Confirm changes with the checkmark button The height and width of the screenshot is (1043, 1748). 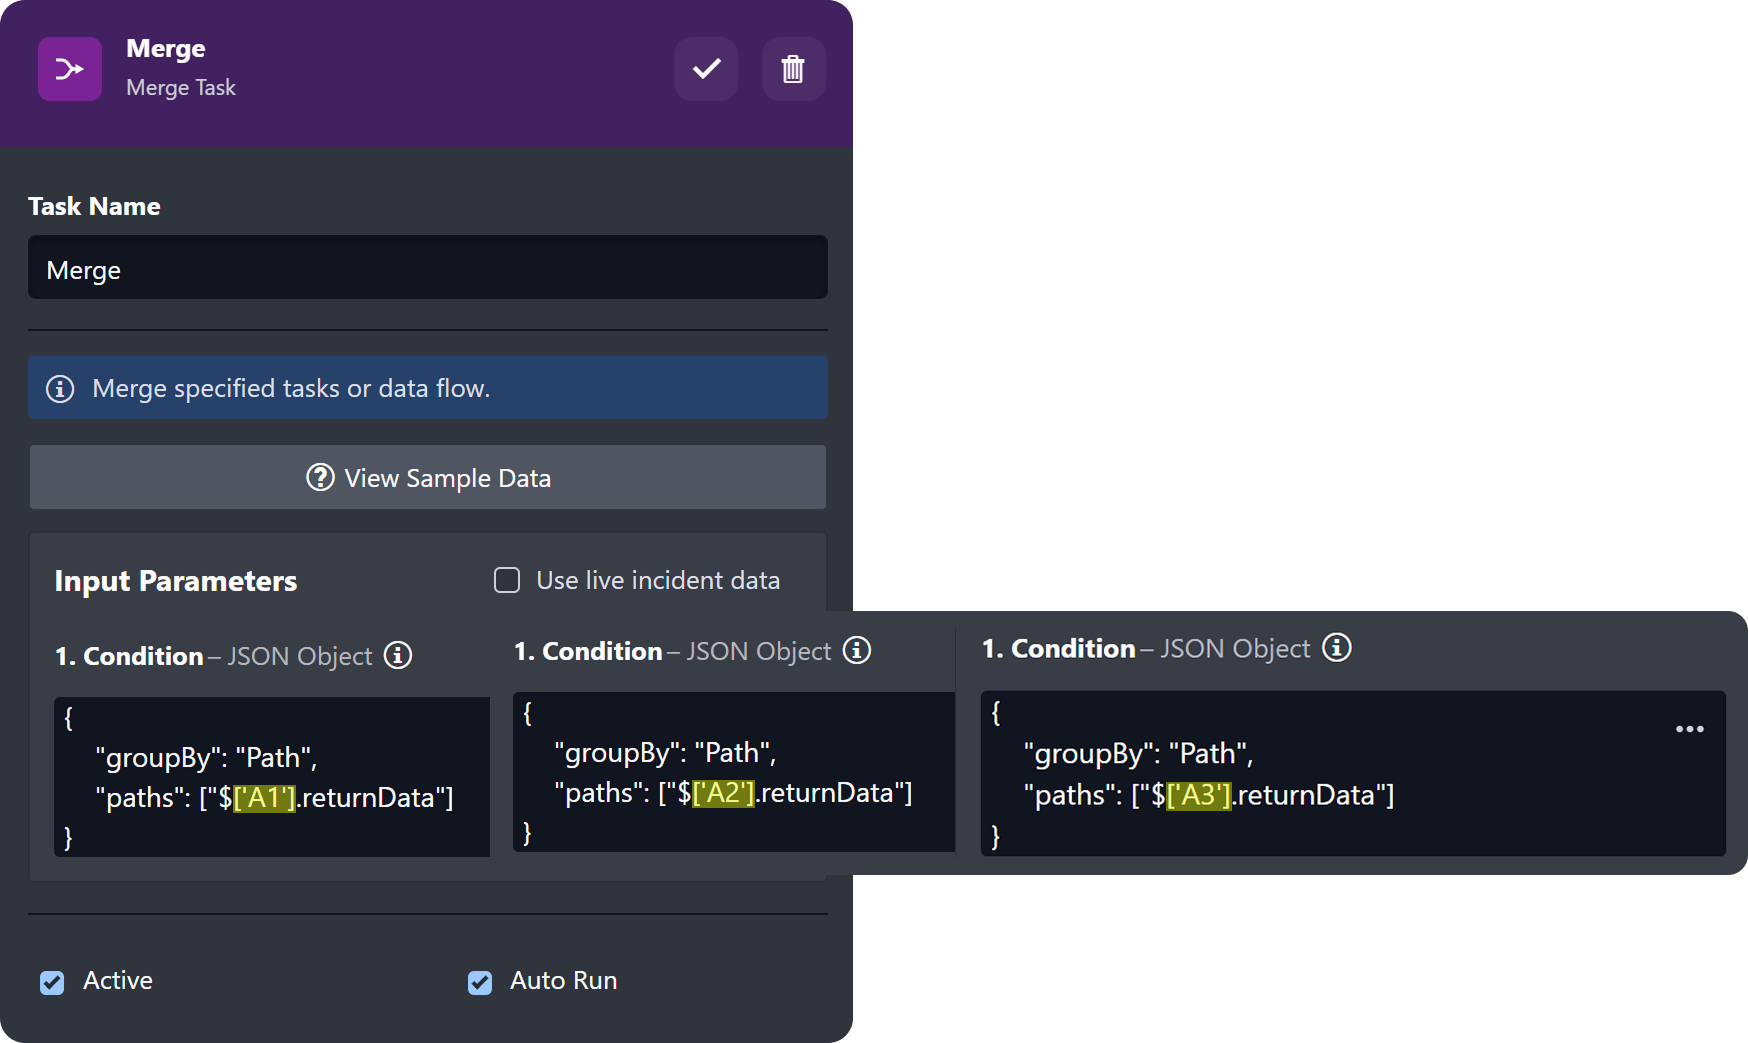(706, 69)
